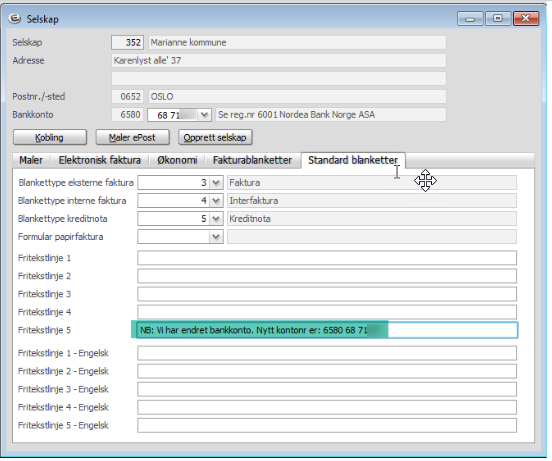Open the Bankkonto account dropdown

(x=204, y=115)
